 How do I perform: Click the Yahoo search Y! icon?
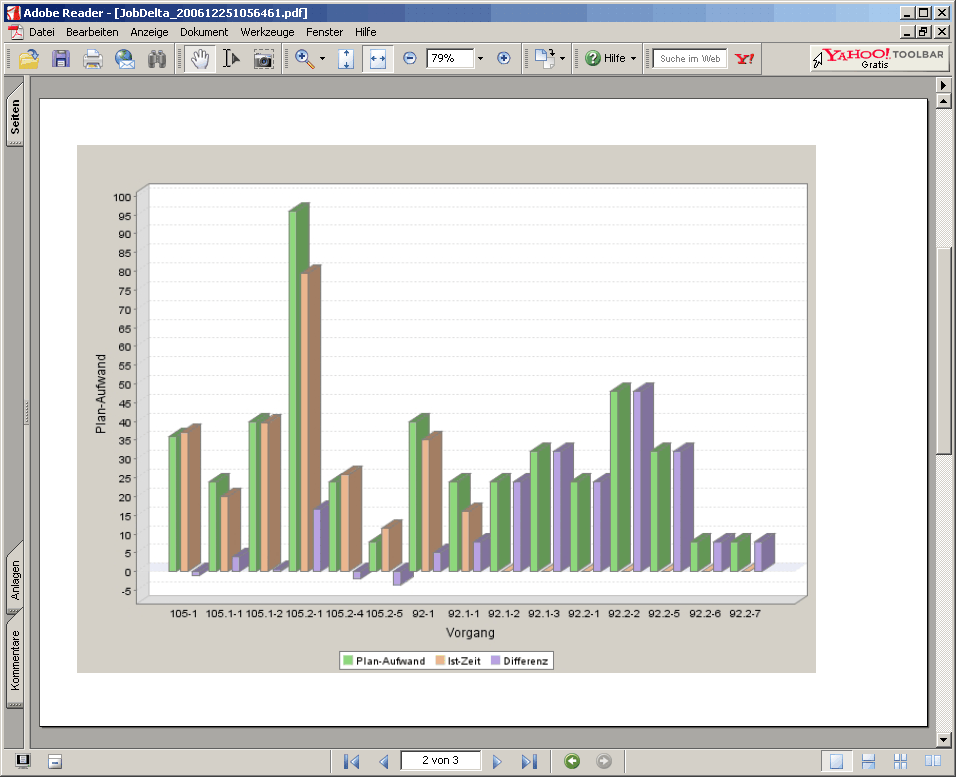744,59
